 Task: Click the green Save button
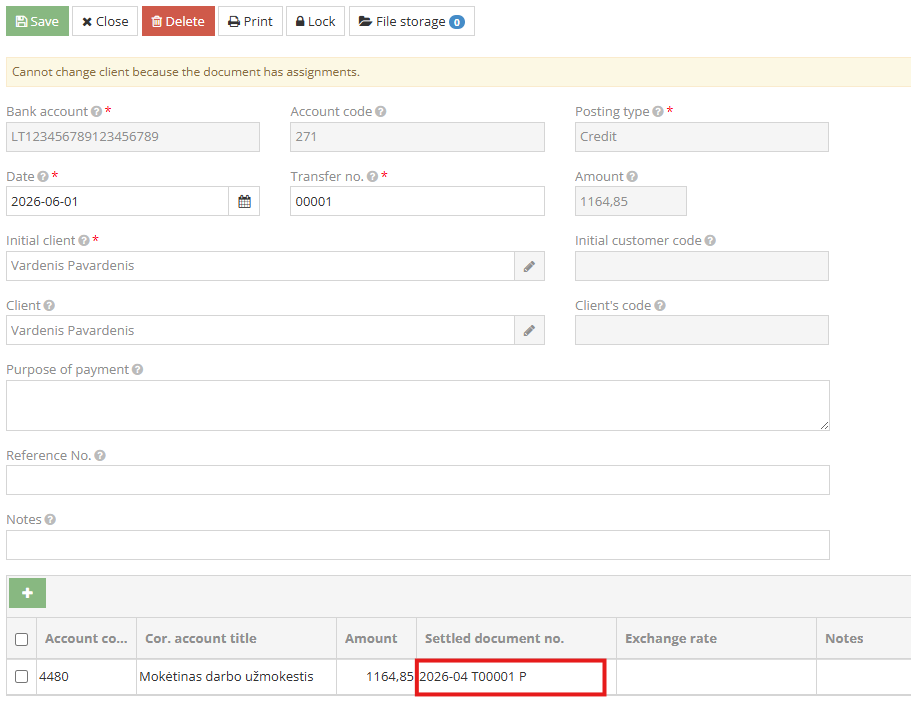37,21
